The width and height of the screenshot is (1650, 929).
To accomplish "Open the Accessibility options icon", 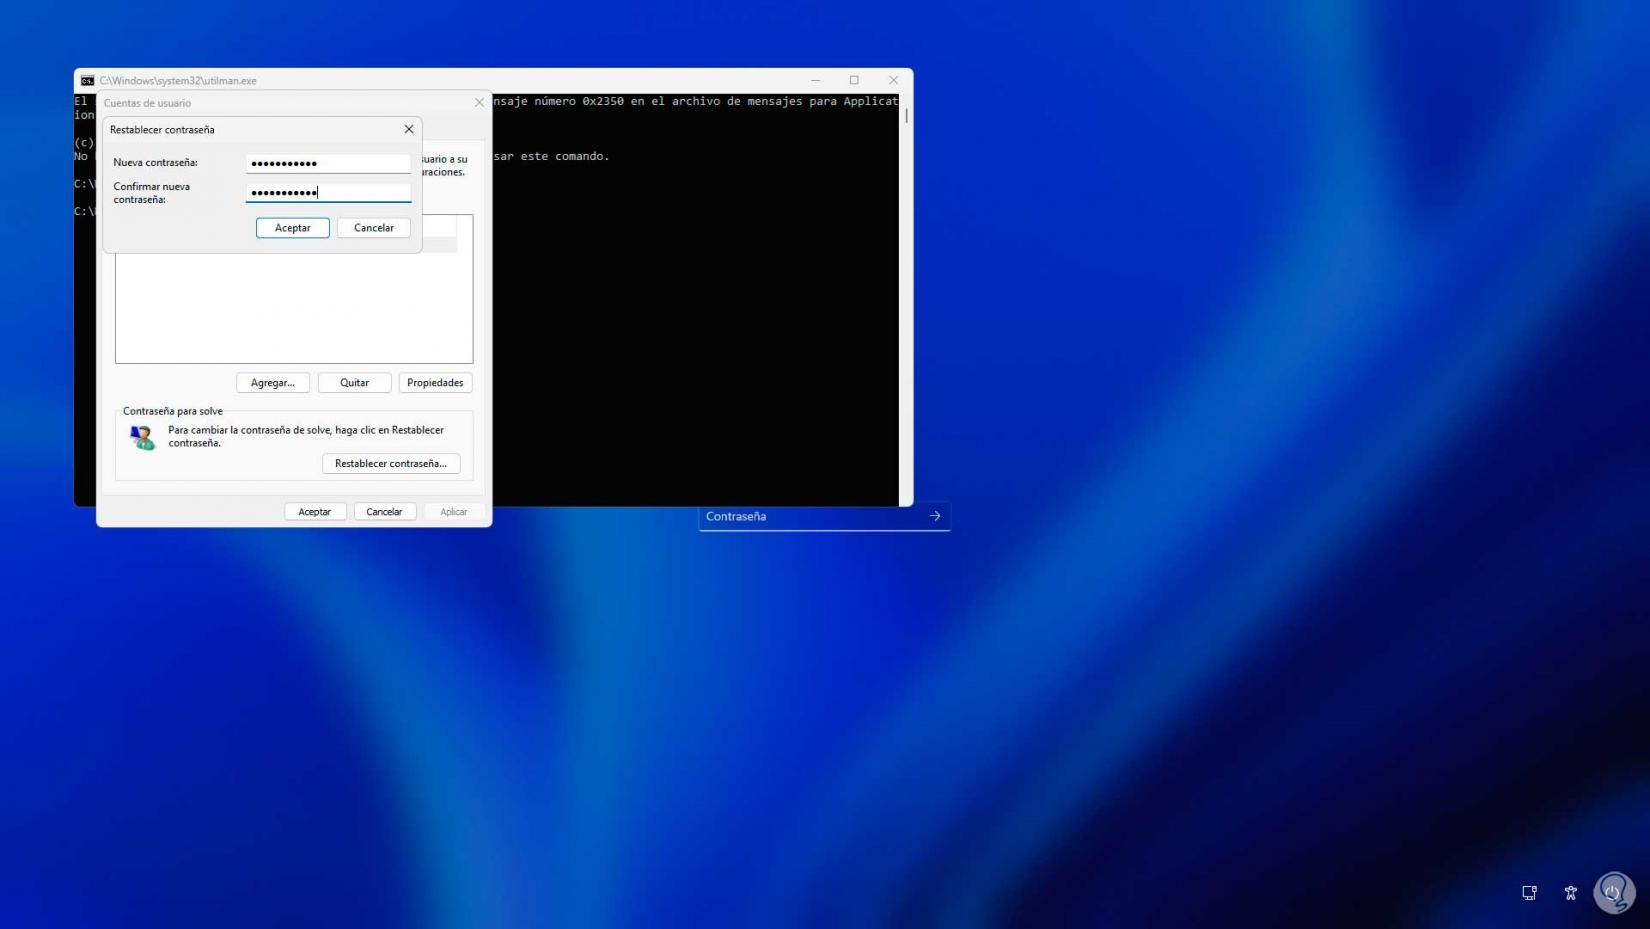I will (1570, 893).
